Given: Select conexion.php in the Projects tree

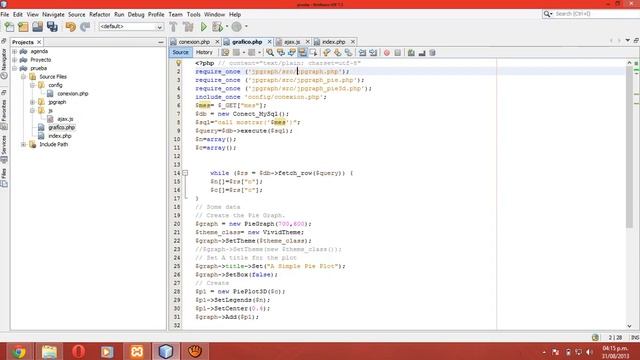Looking at the screenshot, I should point(73,94).
